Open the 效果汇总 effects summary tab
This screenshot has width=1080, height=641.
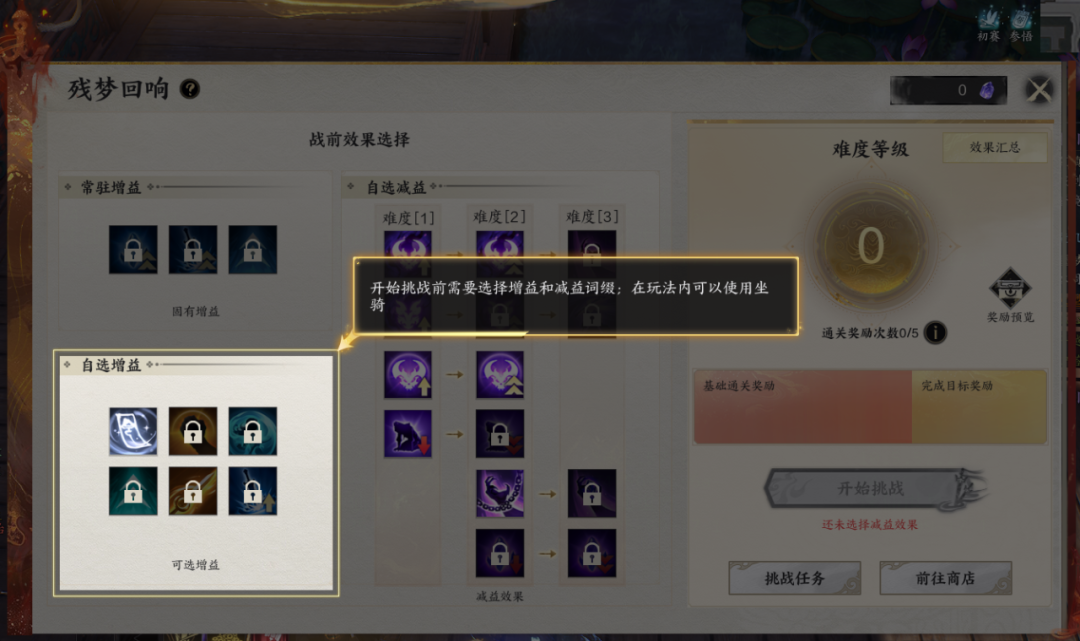click(x=995, y=147)
